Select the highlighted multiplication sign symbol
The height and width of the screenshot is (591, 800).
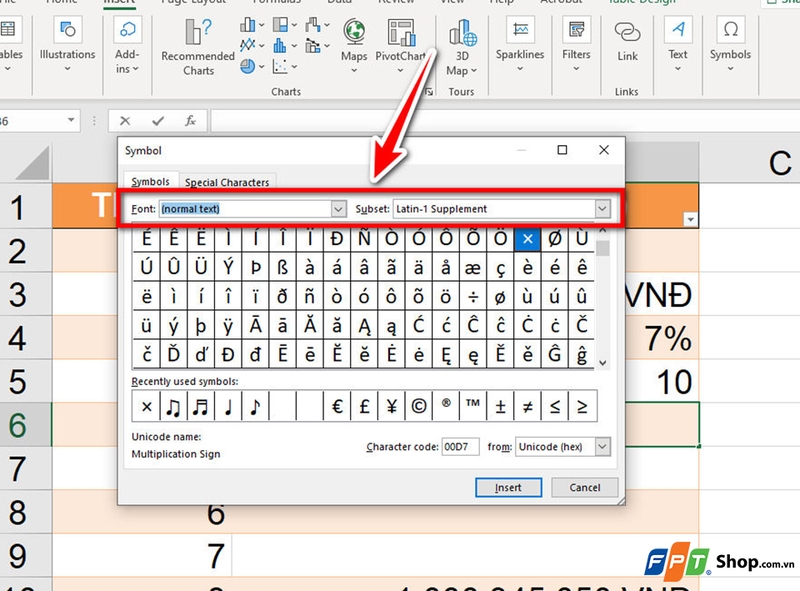coord(527,239)
